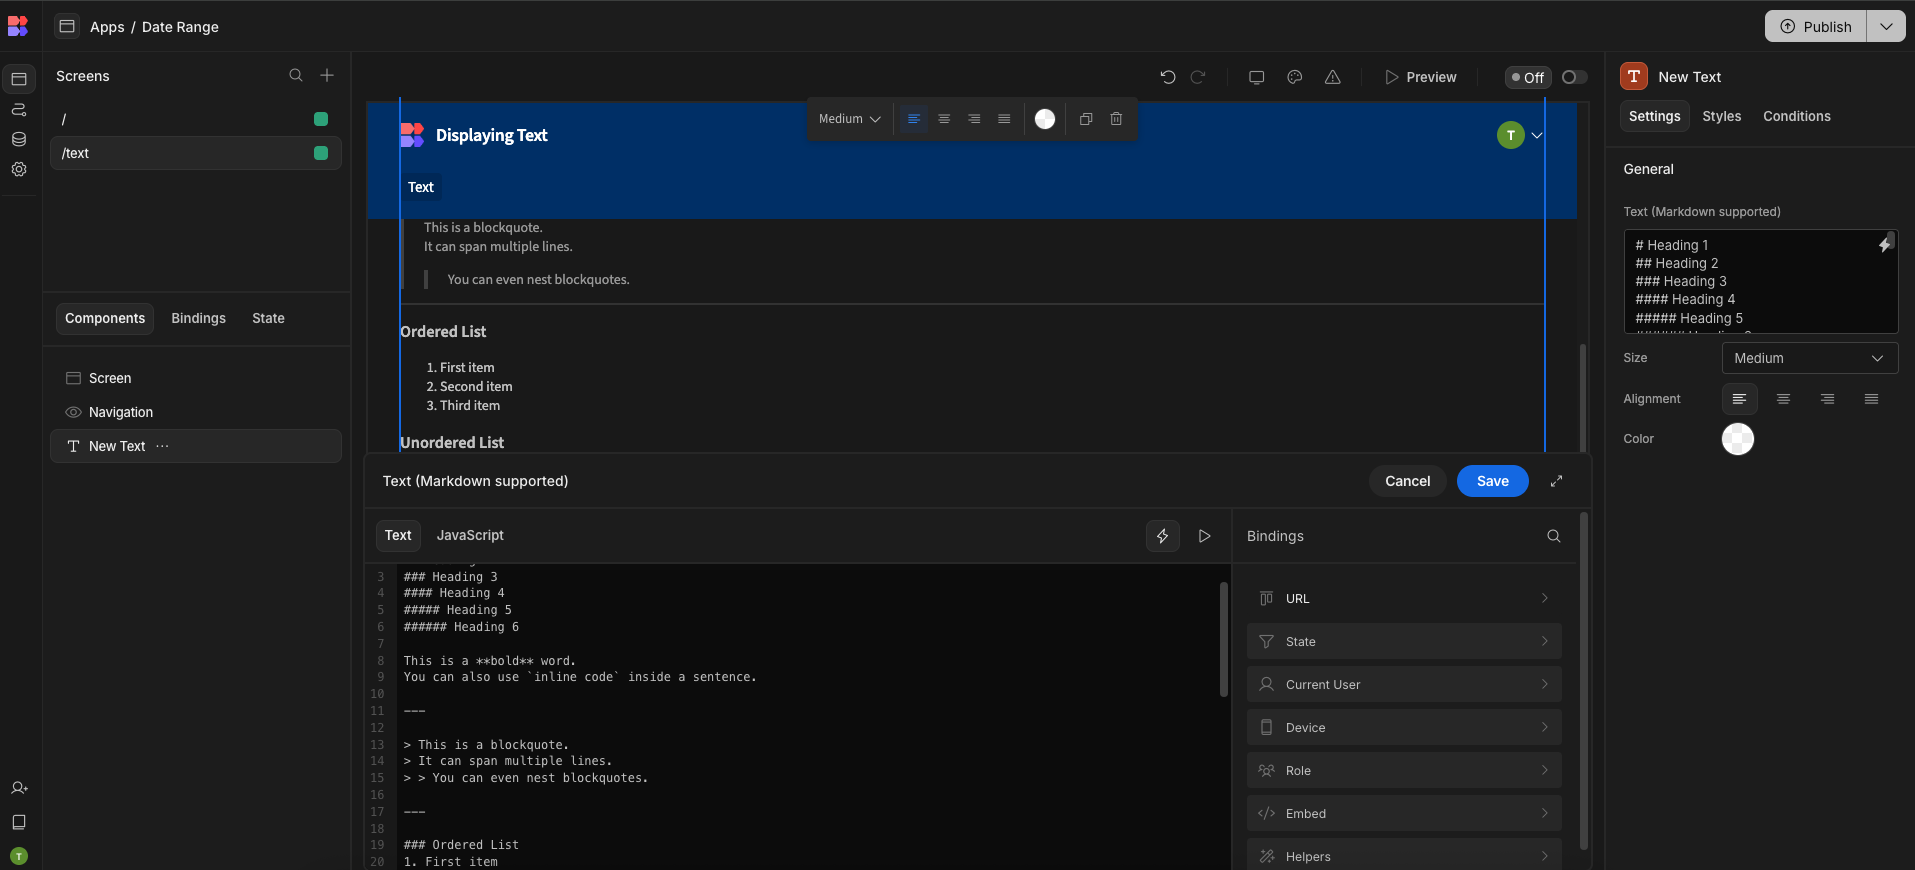Open the warnings triangle icon
This screenshot has height=870, width=1915.
click(x=1333, y=77)
